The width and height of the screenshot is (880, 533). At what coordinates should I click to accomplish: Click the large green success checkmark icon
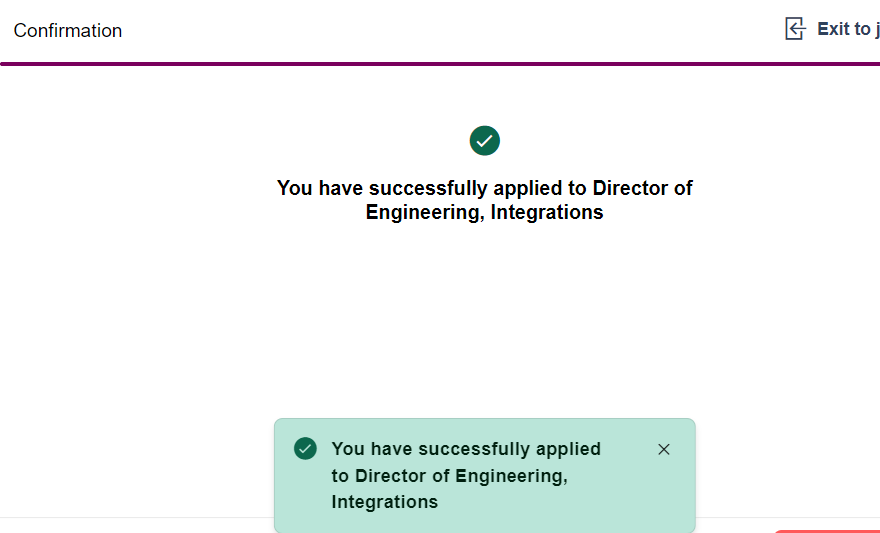tap(484, 141)
